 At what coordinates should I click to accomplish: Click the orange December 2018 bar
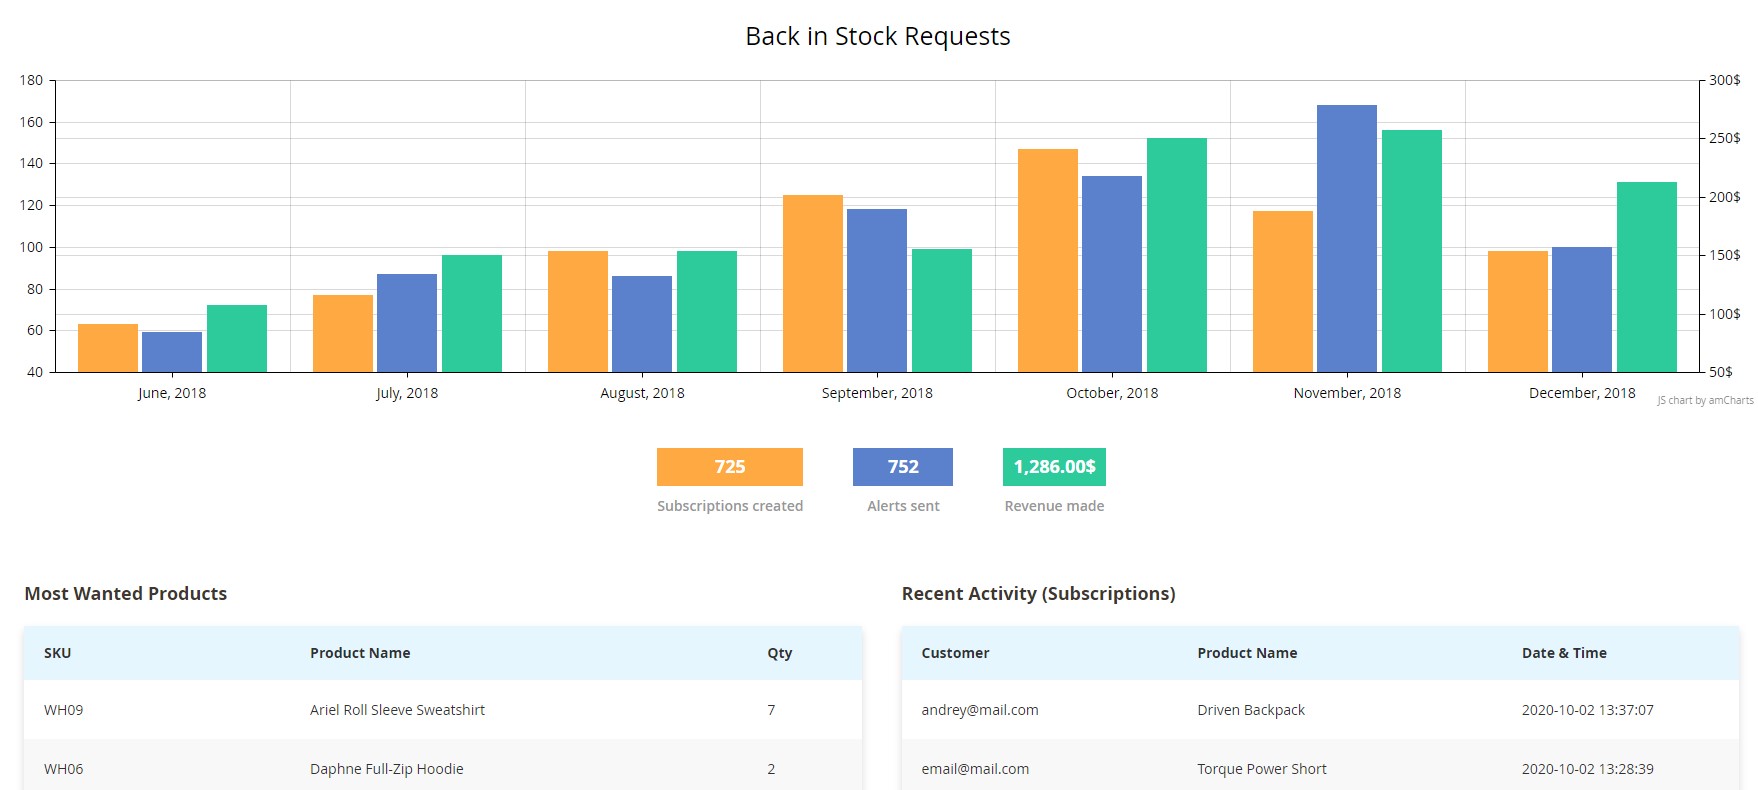[1518, 311]
